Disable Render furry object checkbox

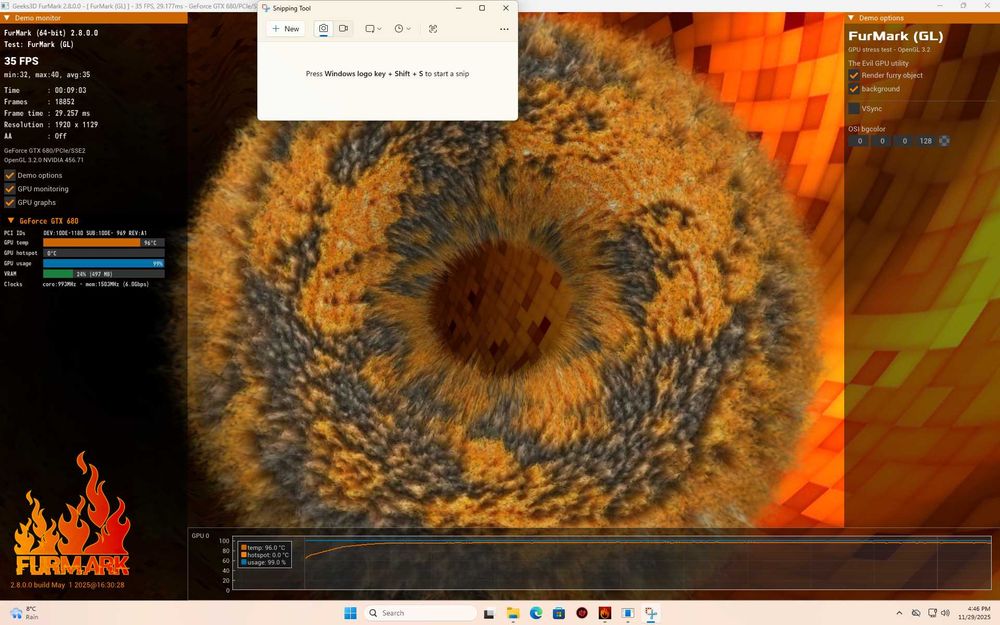854,75
